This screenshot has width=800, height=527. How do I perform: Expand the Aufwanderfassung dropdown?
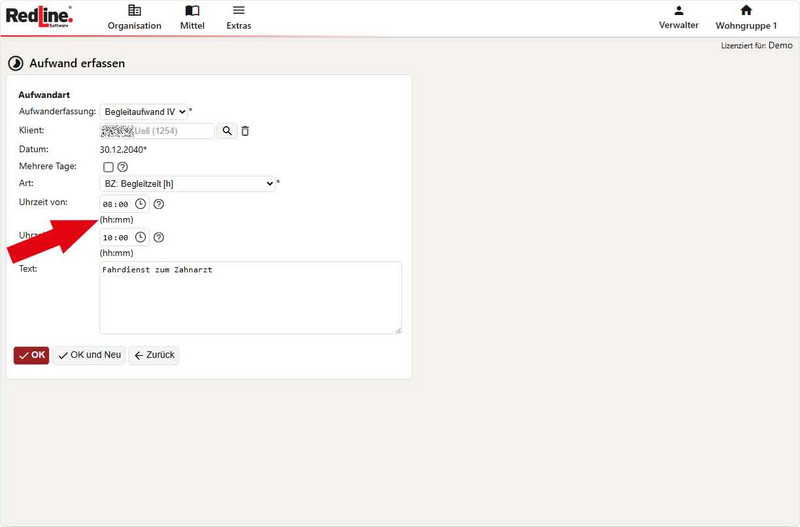[x=145, y=112]
